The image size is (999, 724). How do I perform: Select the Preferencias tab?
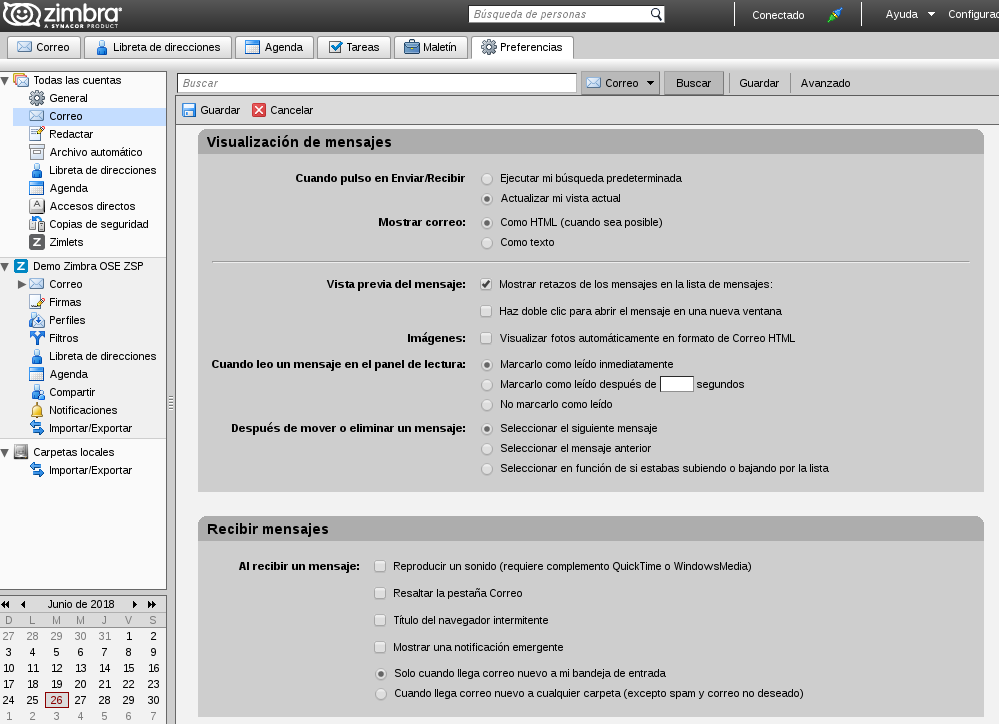(x=522, y=47)
